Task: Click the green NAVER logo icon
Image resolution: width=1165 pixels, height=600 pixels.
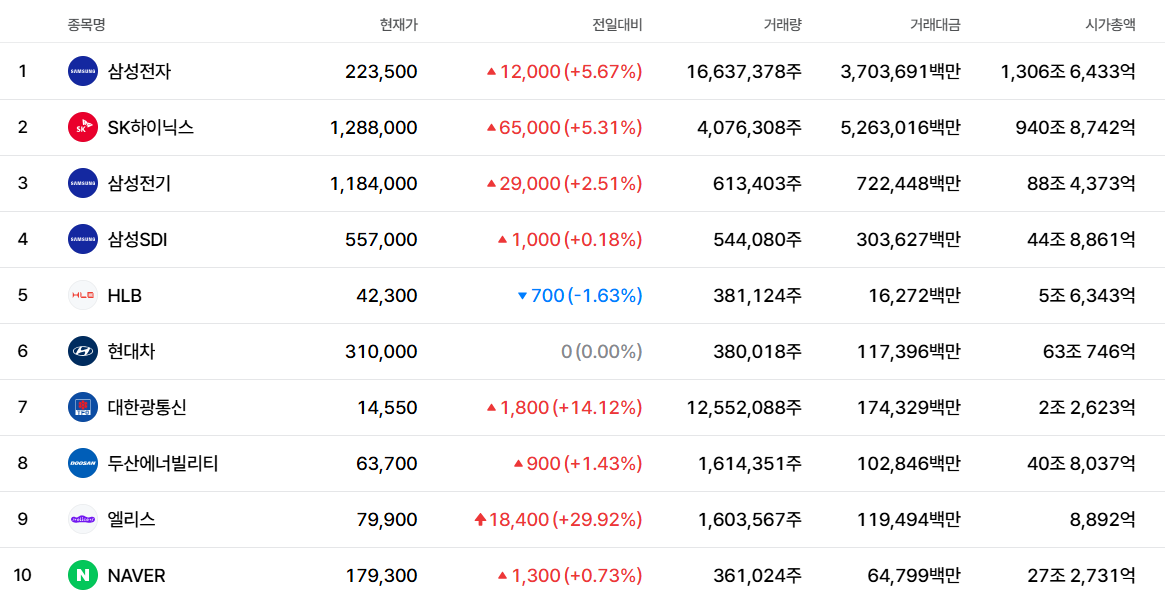Action: pyautogui.click(x=82, y=575)
